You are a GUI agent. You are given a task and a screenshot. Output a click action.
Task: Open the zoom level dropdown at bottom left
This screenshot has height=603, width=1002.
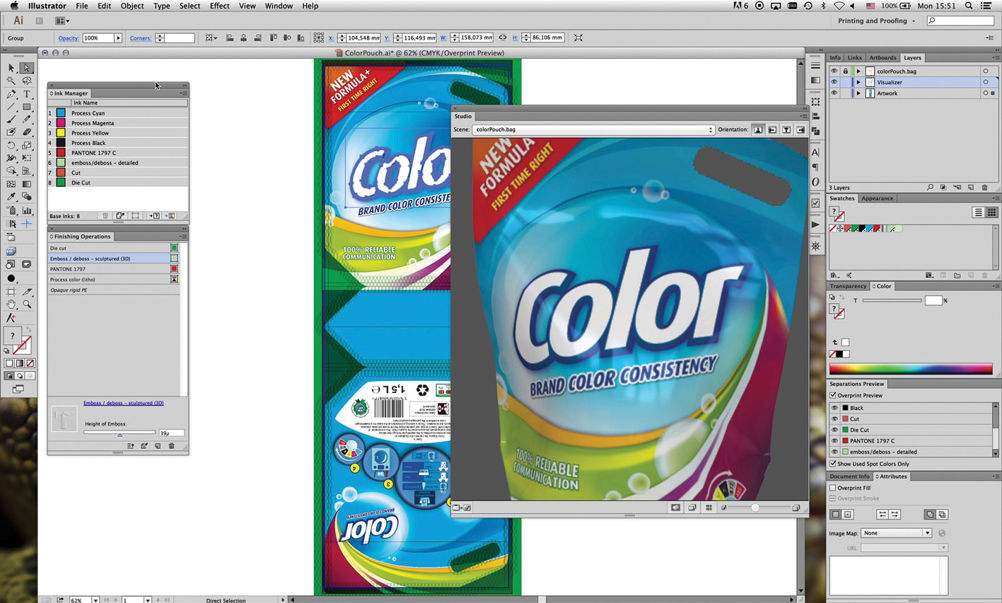[x=95, y=600]
